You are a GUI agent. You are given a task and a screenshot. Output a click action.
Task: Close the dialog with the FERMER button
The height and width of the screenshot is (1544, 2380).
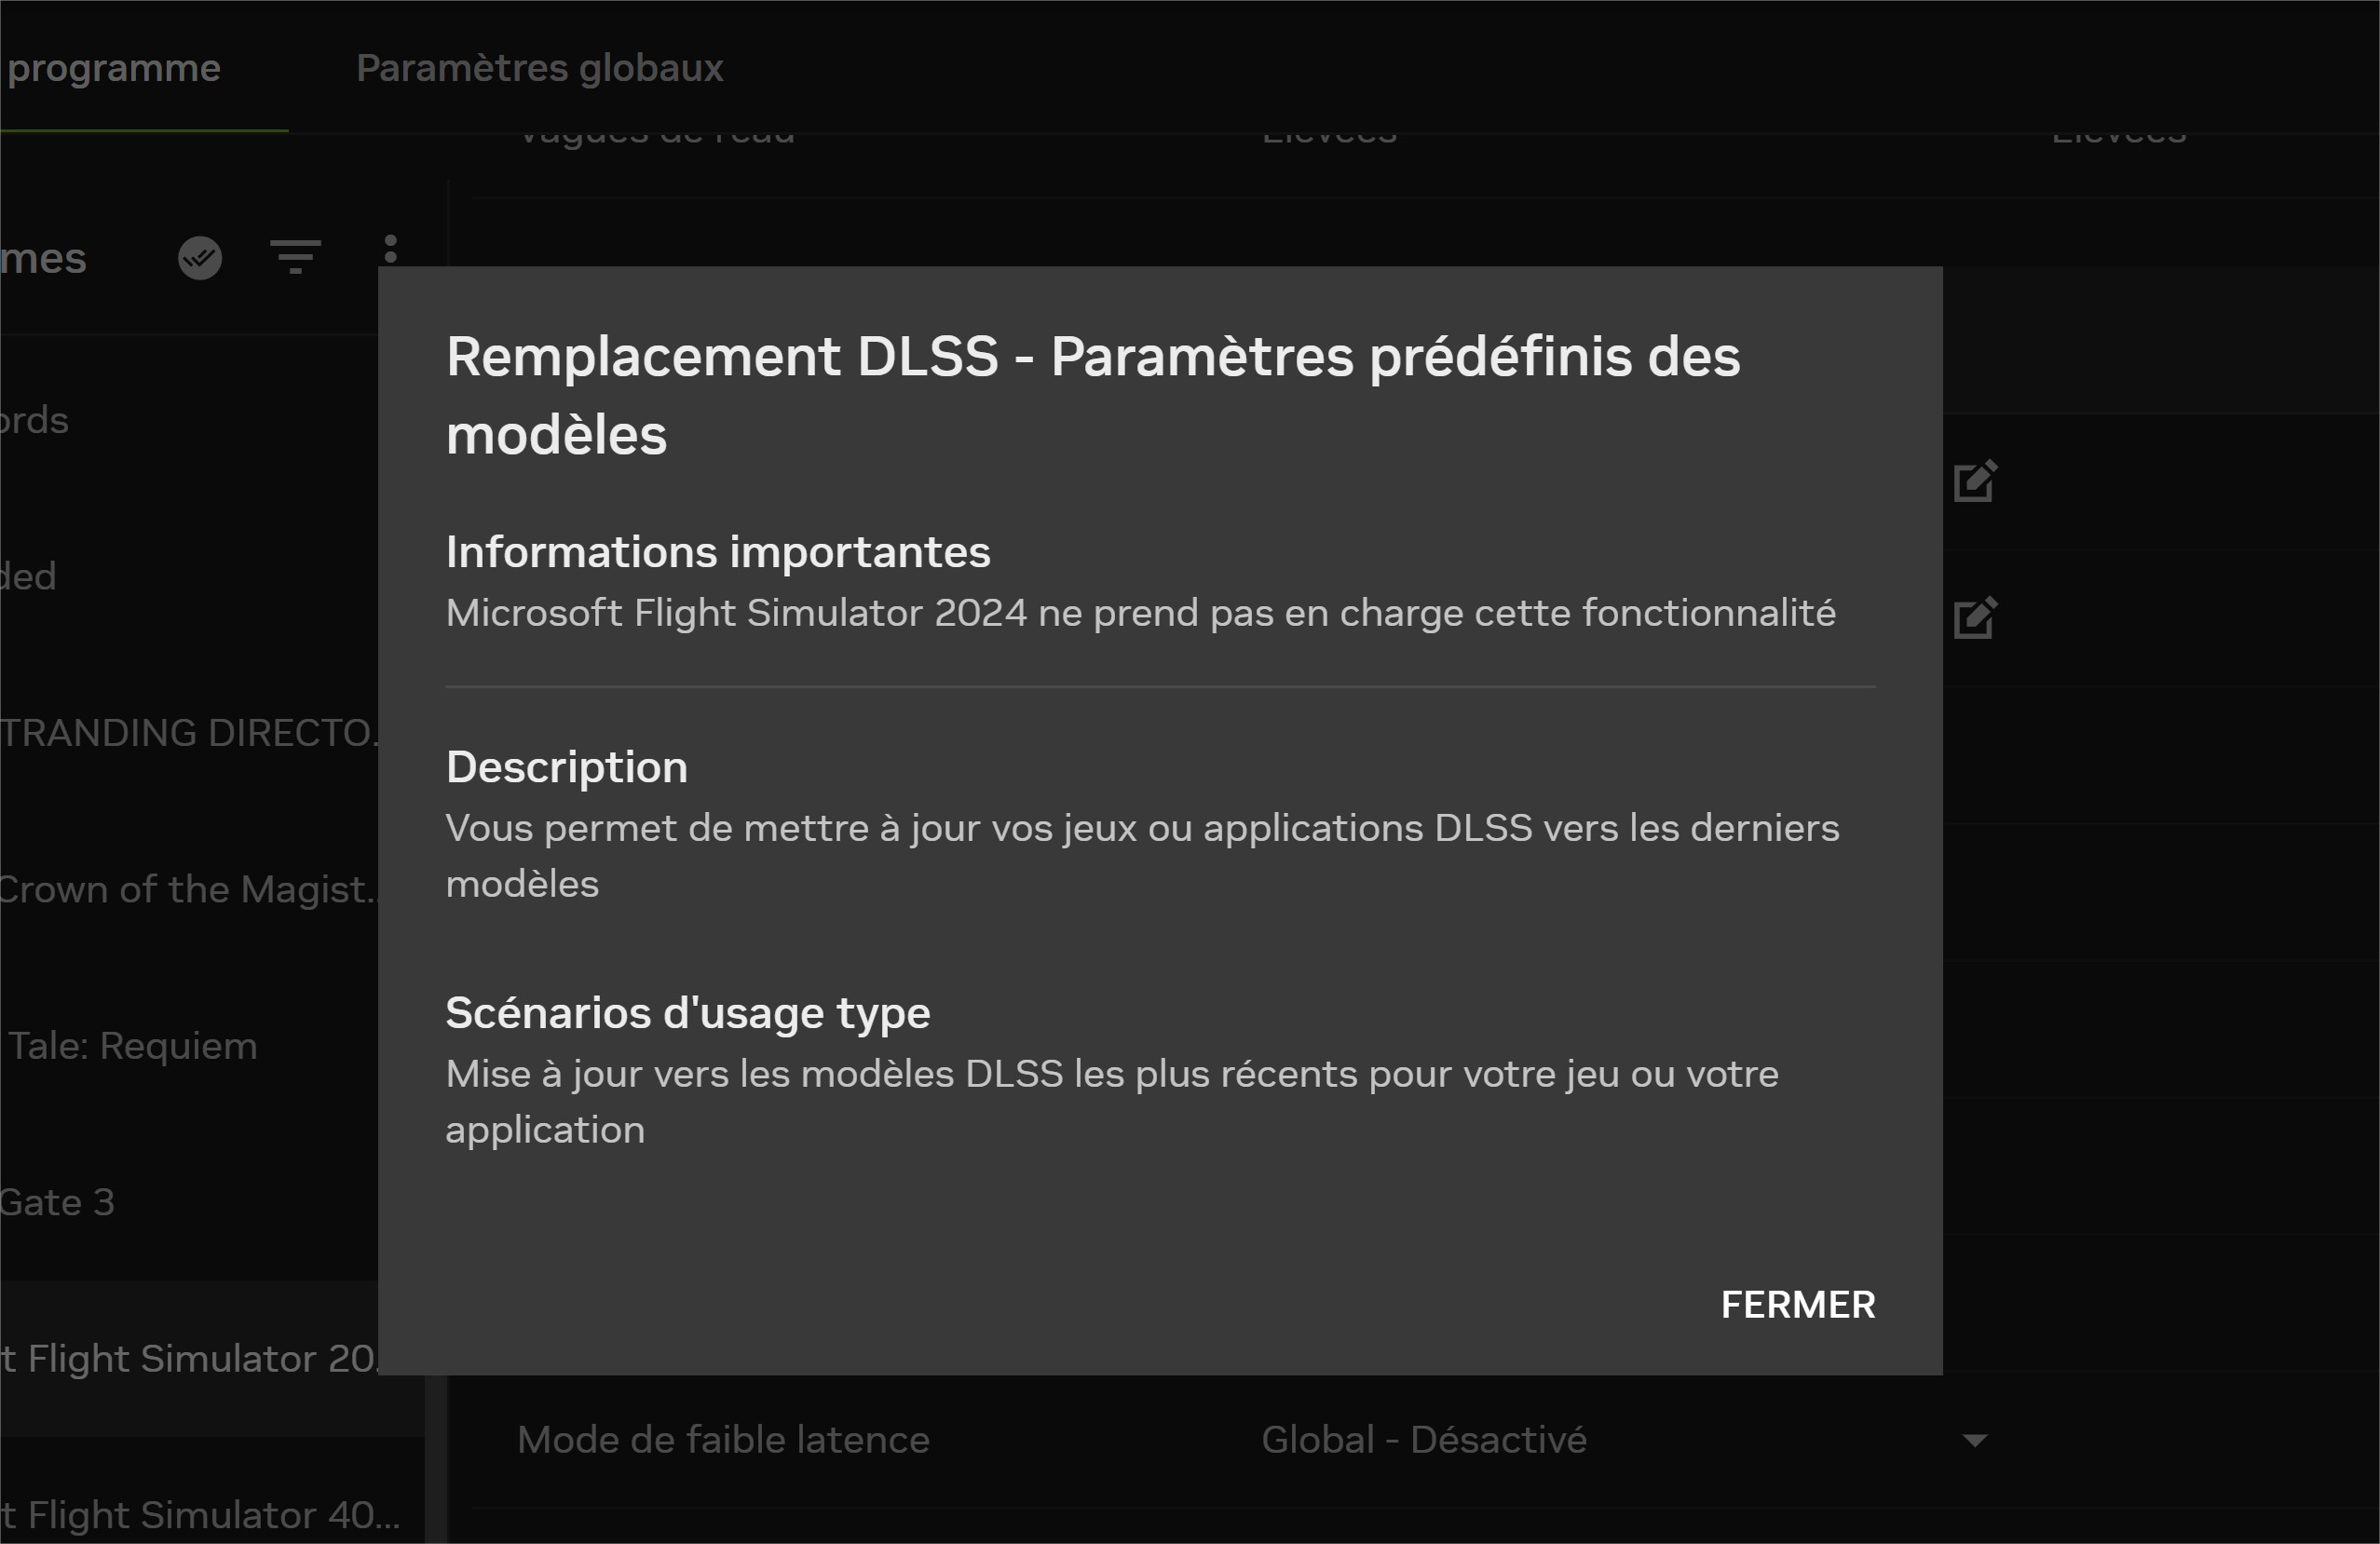click(1797, 1305)
